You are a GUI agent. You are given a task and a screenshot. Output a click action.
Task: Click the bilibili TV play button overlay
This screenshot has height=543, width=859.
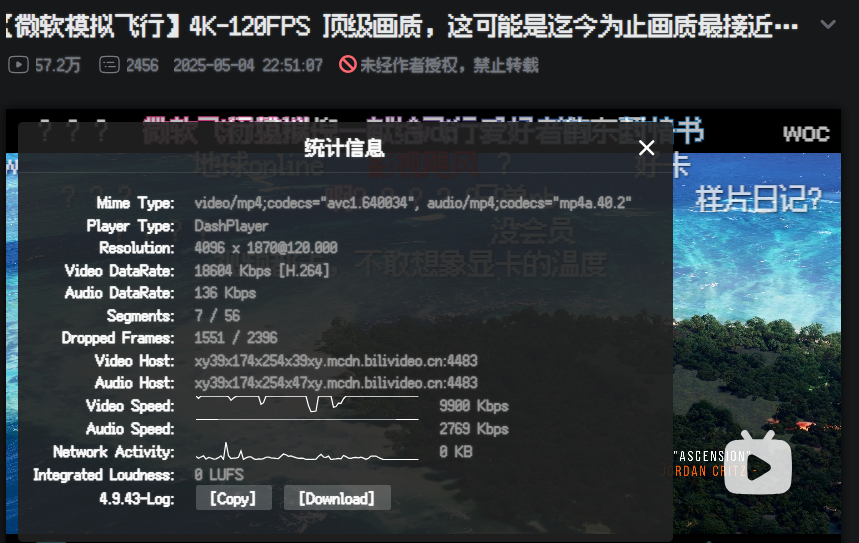click(x=757, y=463)
